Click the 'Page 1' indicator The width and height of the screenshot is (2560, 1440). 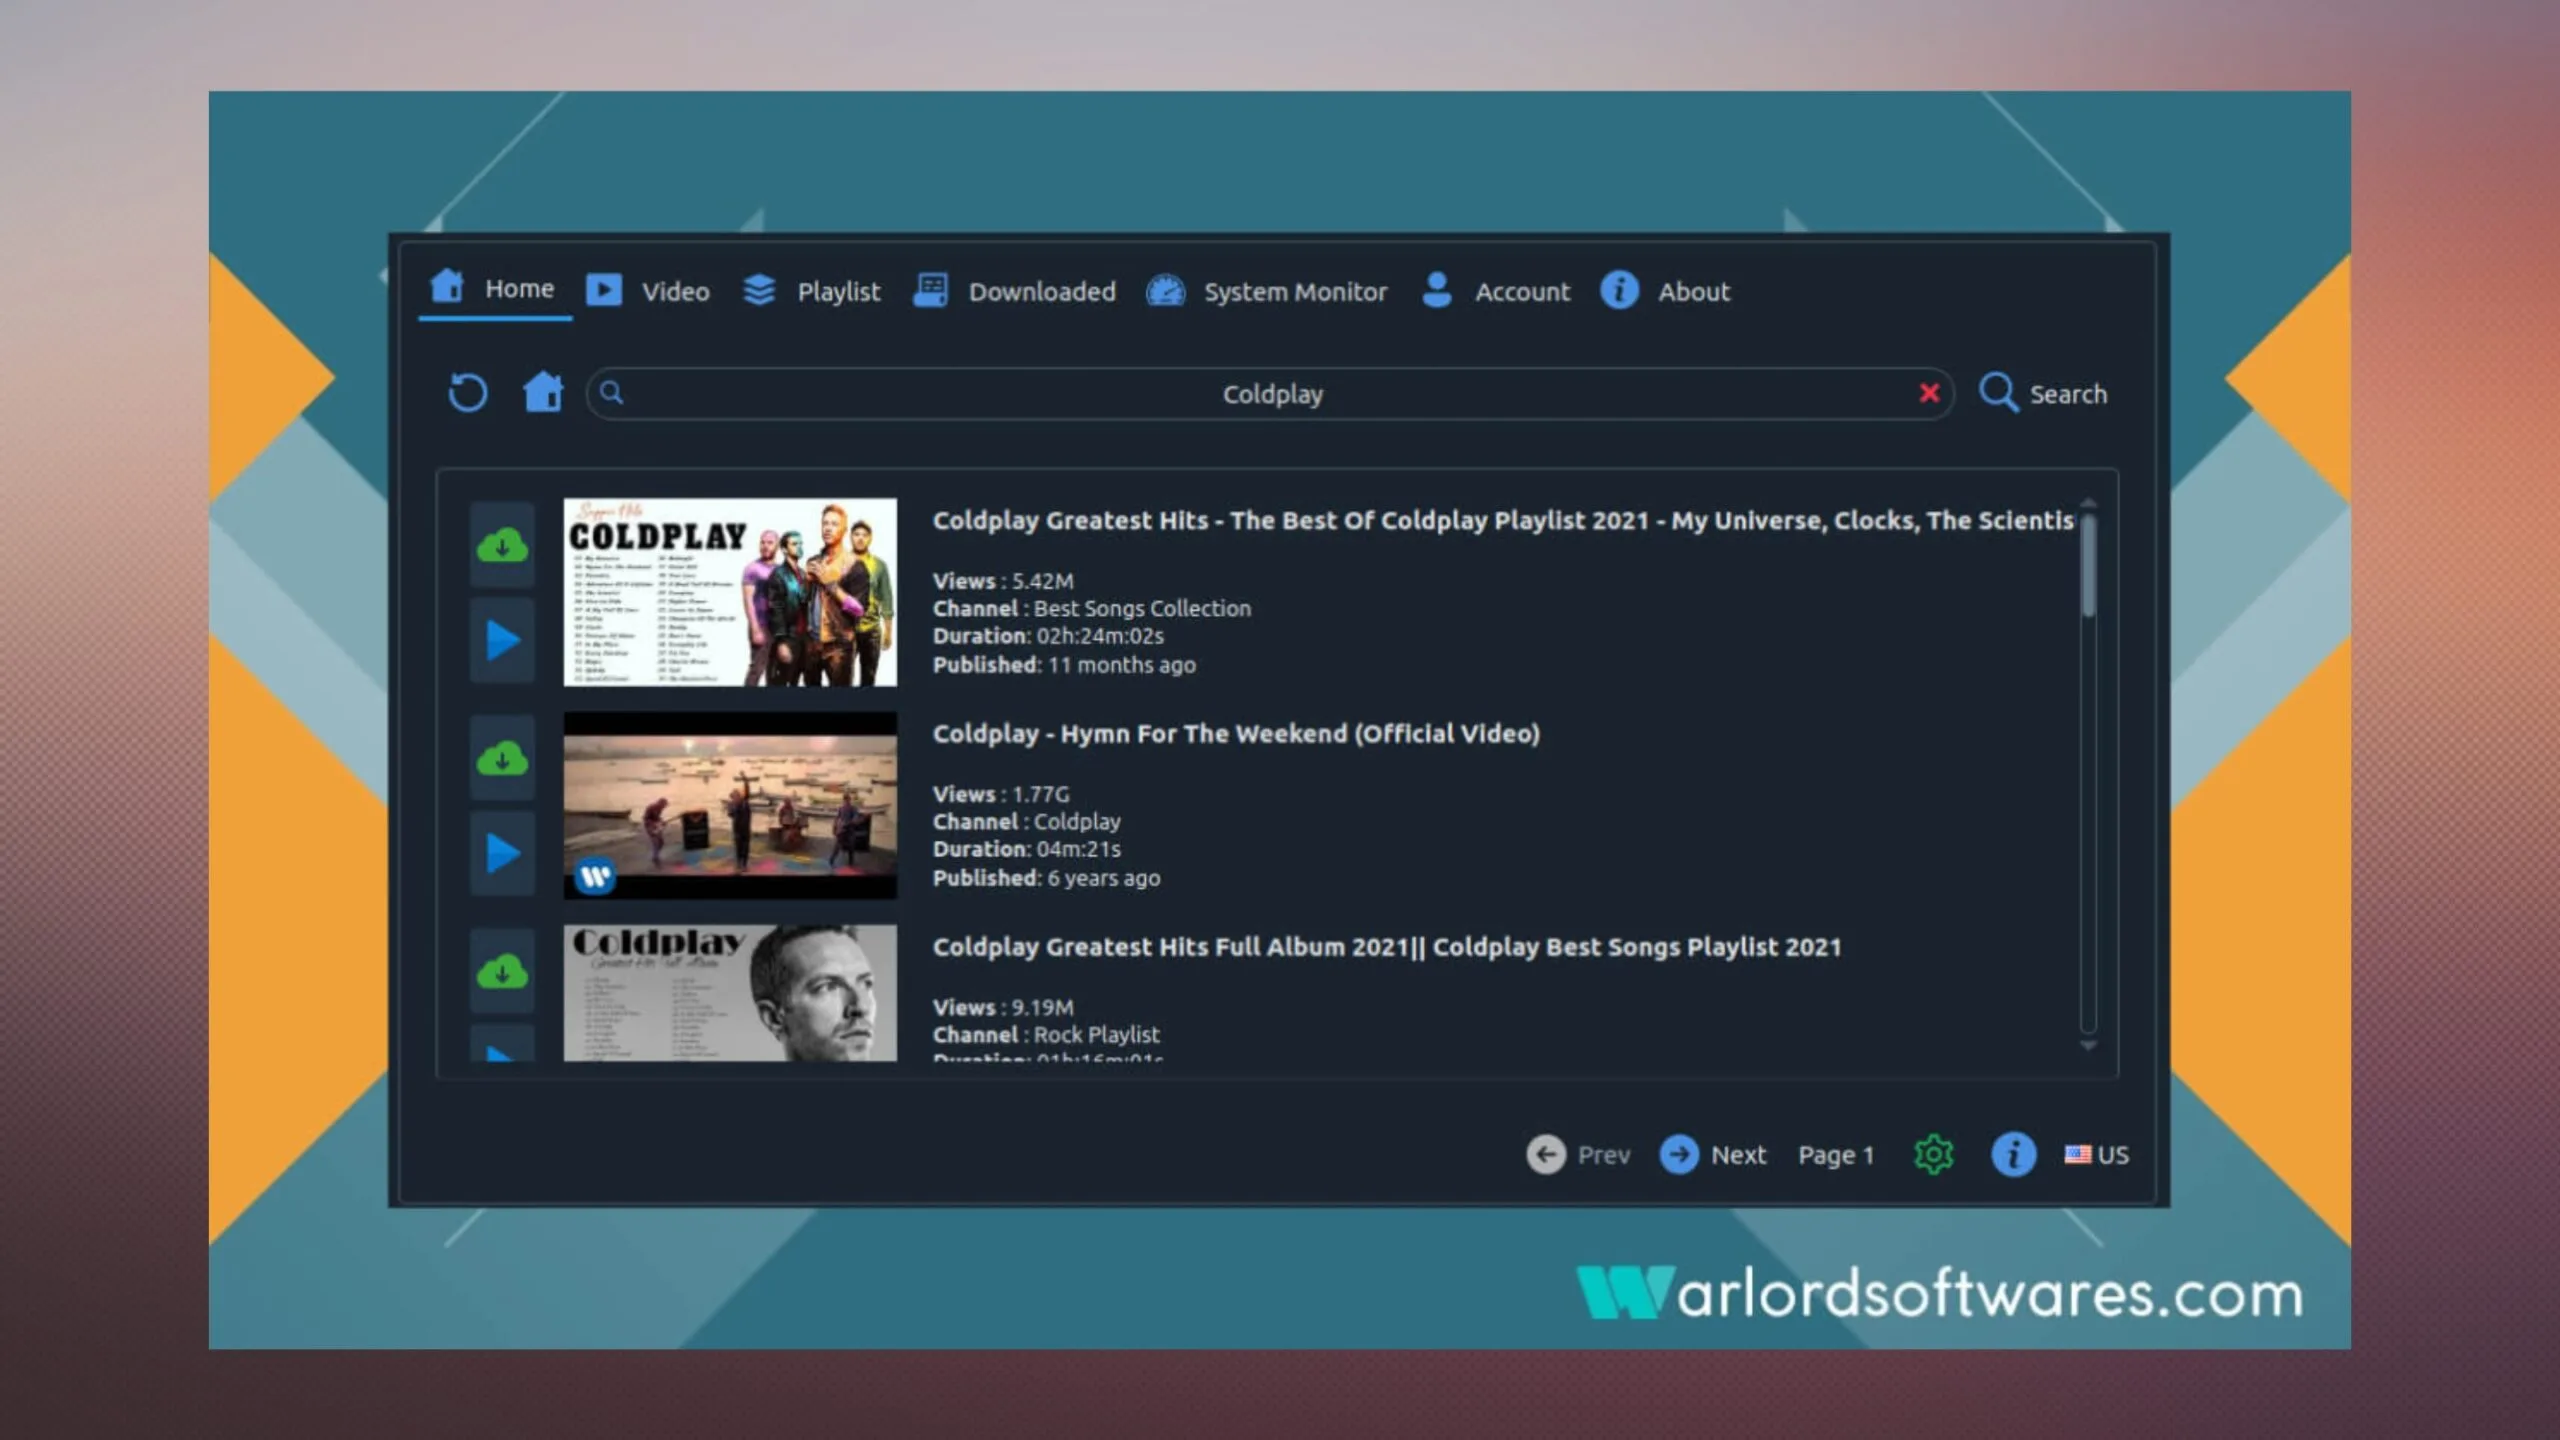pos(1836,1155)
